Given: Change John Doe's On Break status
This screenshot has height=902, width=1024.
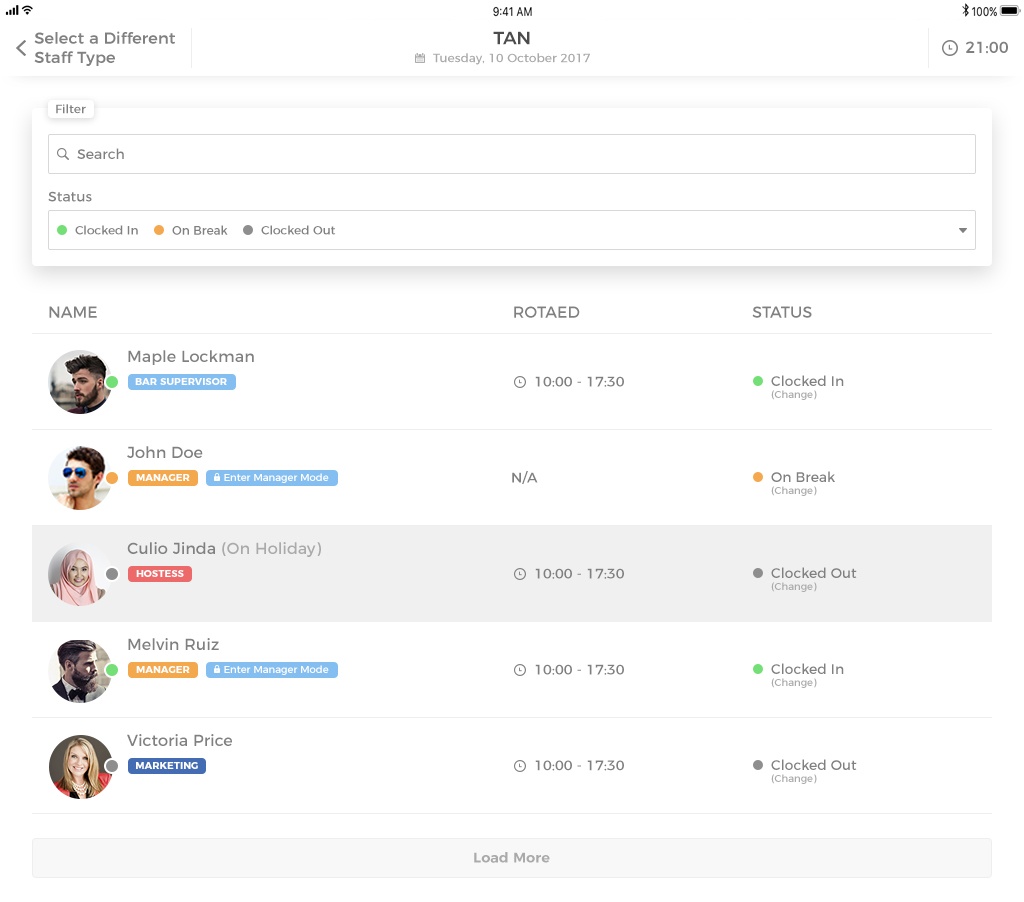Looking at the screenshot, I should click(x=794, y=491).
